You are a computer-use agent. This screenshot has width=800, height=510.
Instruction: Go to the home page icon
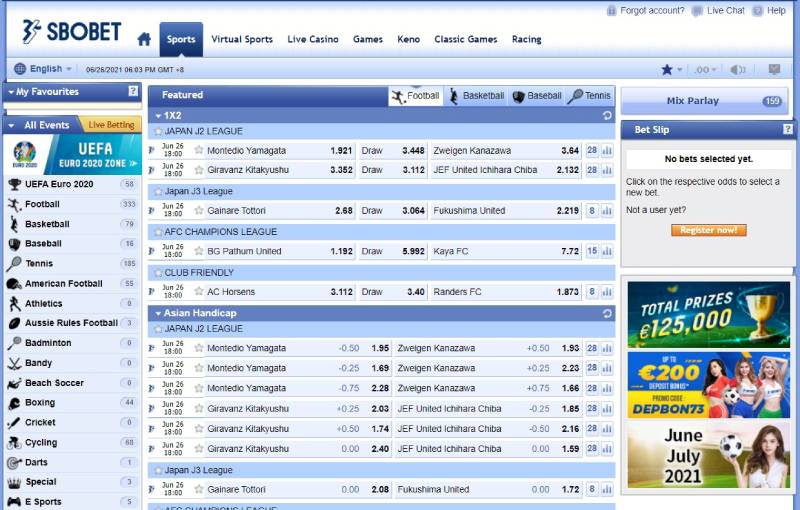pyautogui.click(x=144, y=40)
